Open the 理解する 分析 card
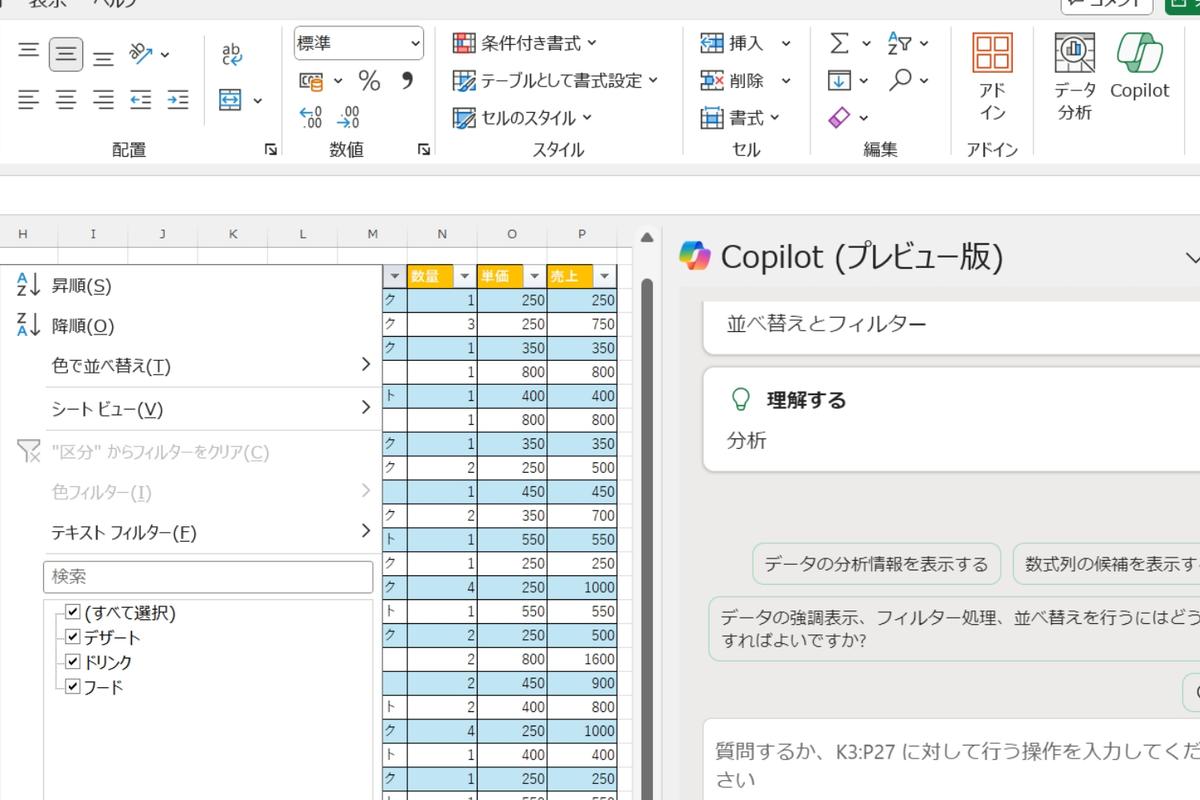This screenshot has width=1200, height=800. 951,419
